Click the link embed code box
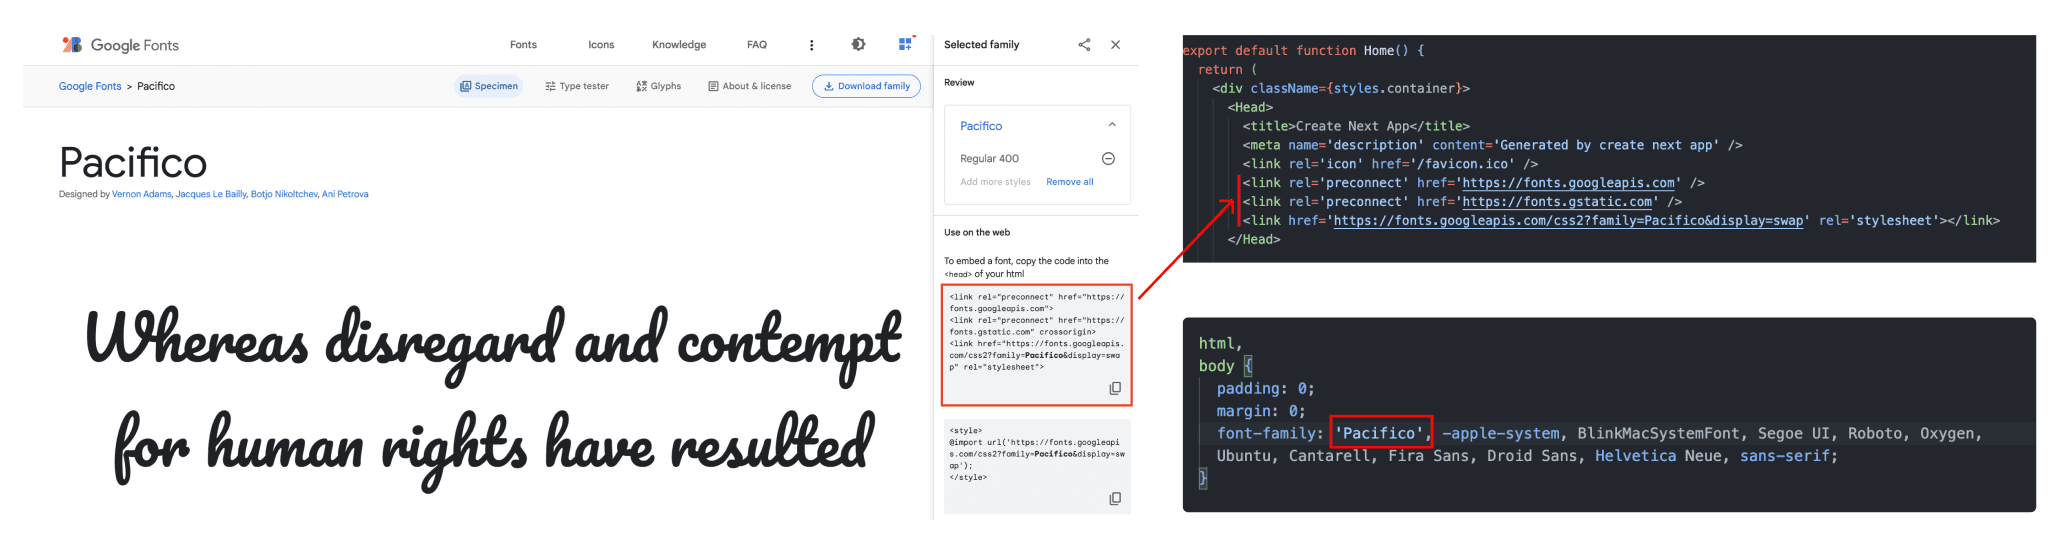 pyautogui.click(x=1037, y=345)
